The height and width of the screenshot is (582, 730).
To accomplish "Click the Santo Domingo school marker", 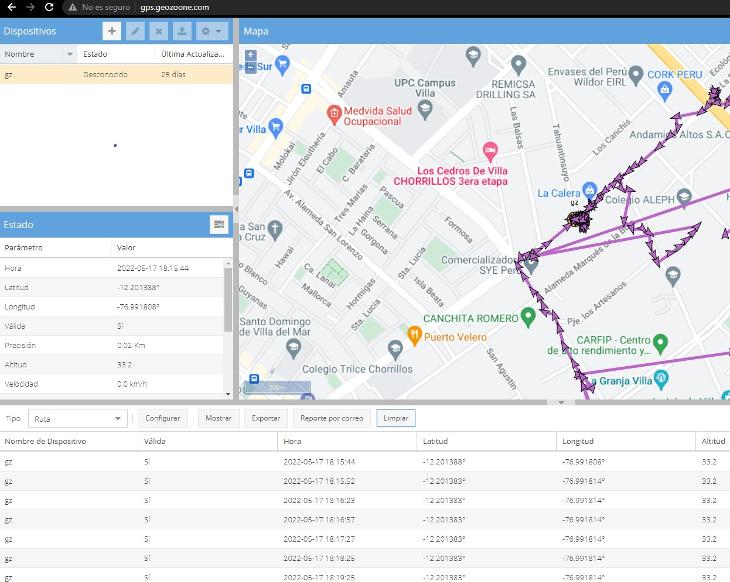I will pos(293,349).
